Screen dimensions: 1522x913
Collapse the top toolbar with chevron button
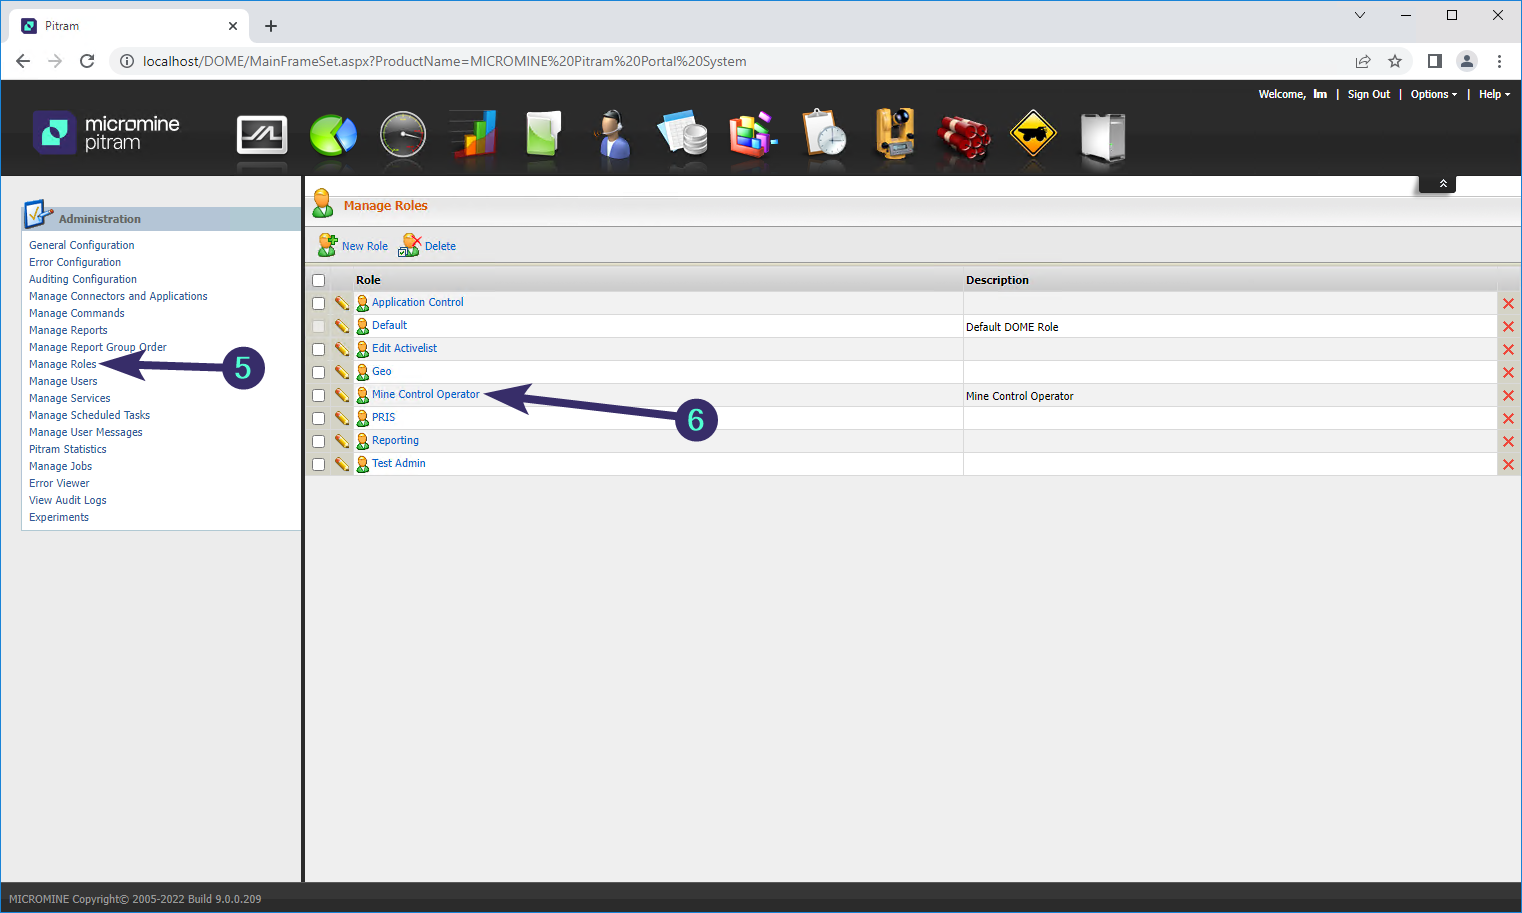(x=1442, y=184)
